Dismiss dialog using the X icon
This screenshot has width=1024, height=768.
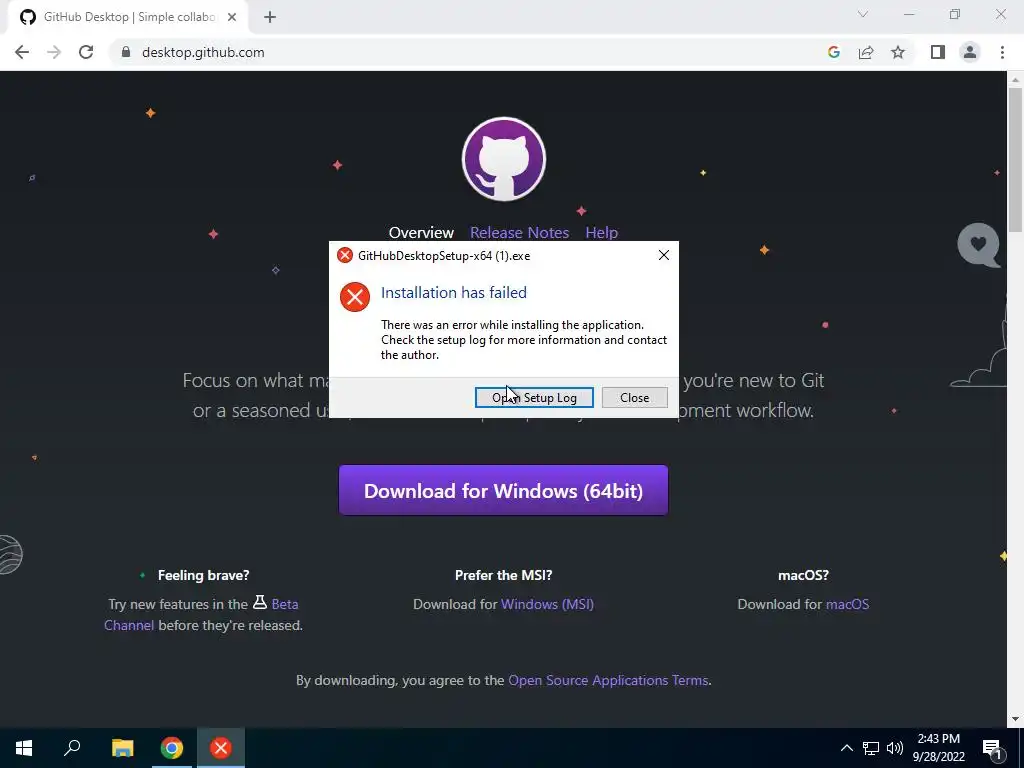(x=664, y=255)
